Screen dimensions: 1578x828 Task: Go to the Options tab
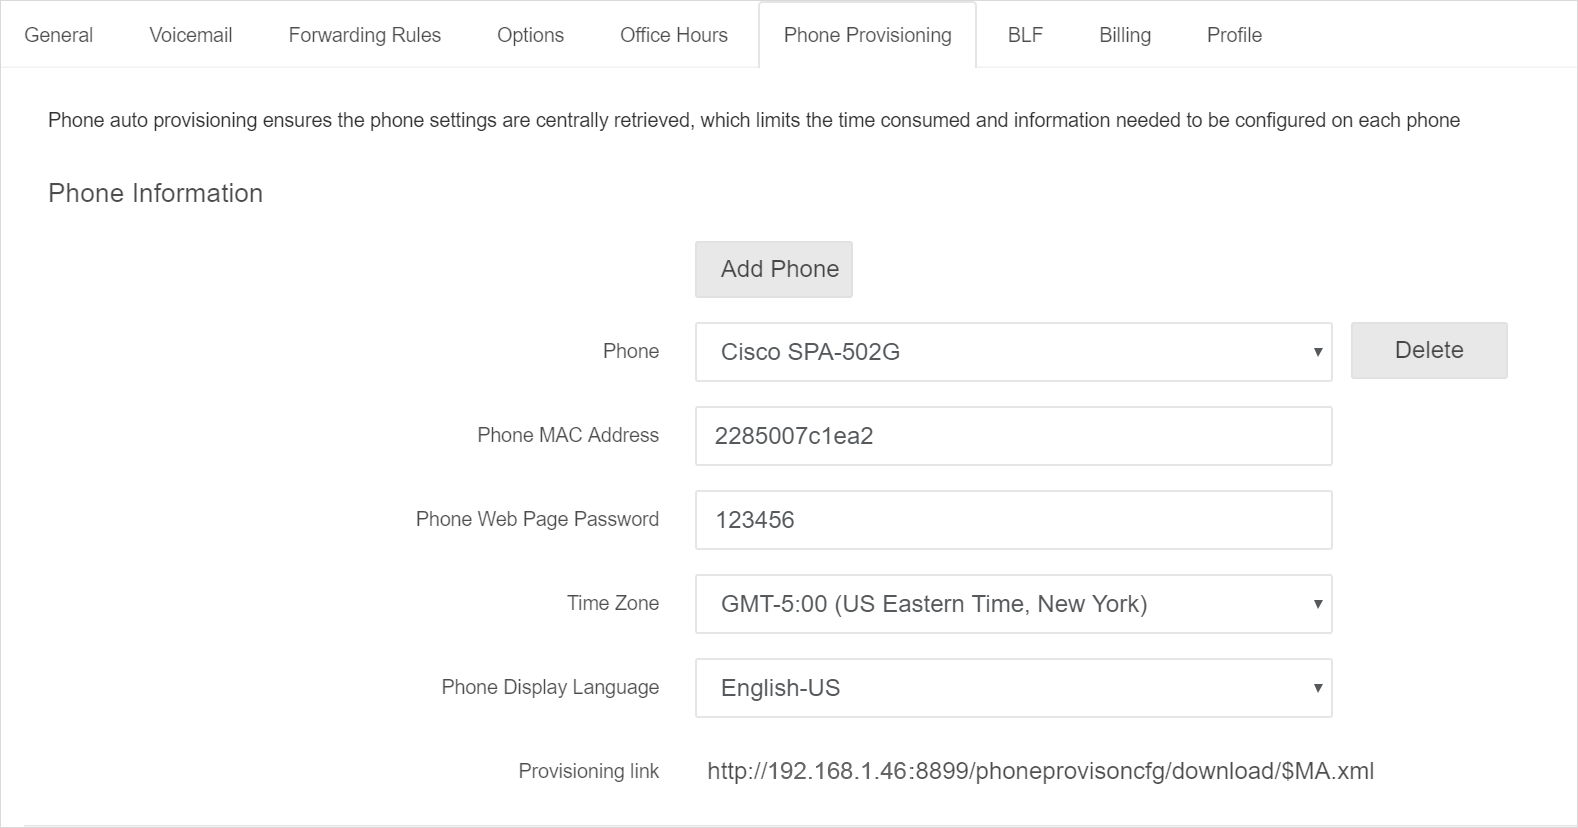click(x=530, y=35)
